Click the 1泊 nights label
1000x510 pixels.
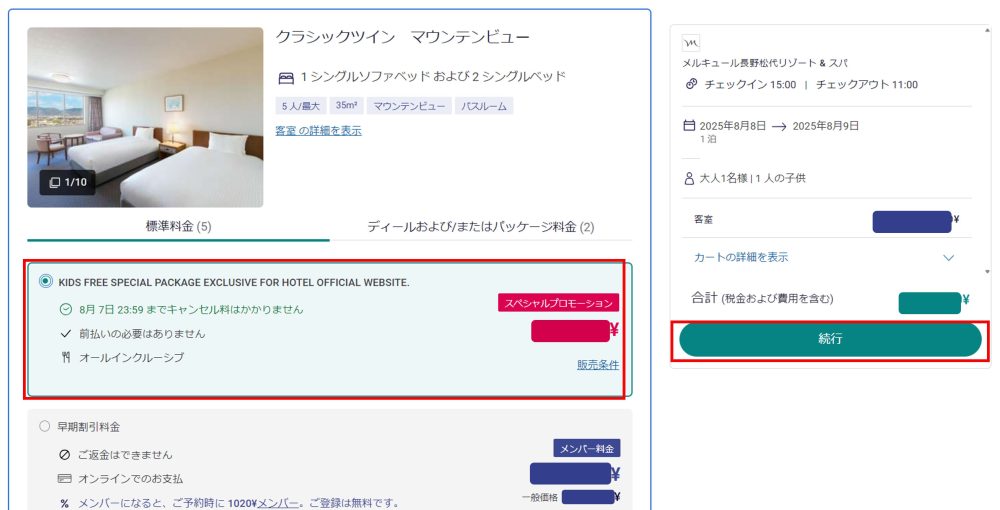(x=707, y=139)
